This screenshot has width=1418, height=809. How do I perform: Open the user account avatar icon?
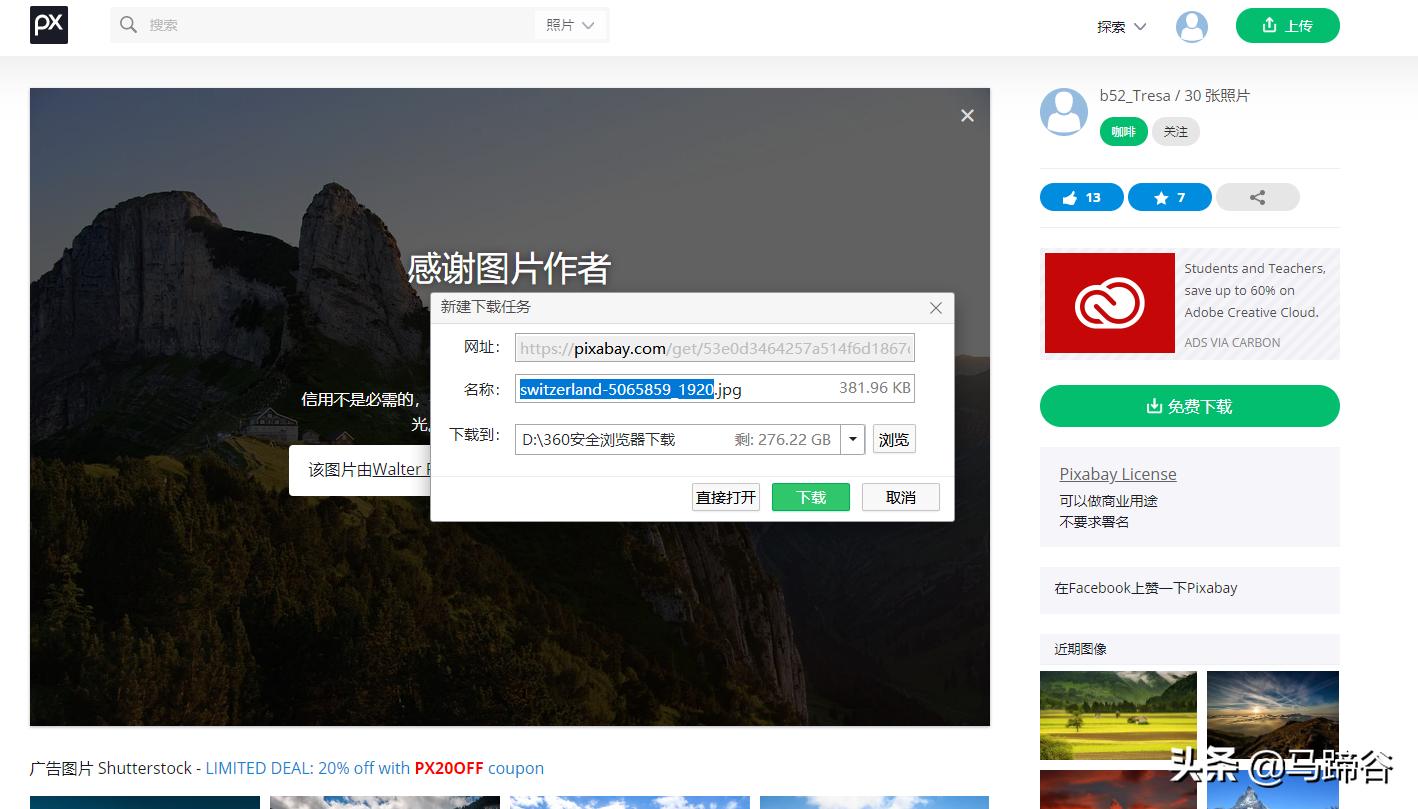click(x=1191, y=27)
